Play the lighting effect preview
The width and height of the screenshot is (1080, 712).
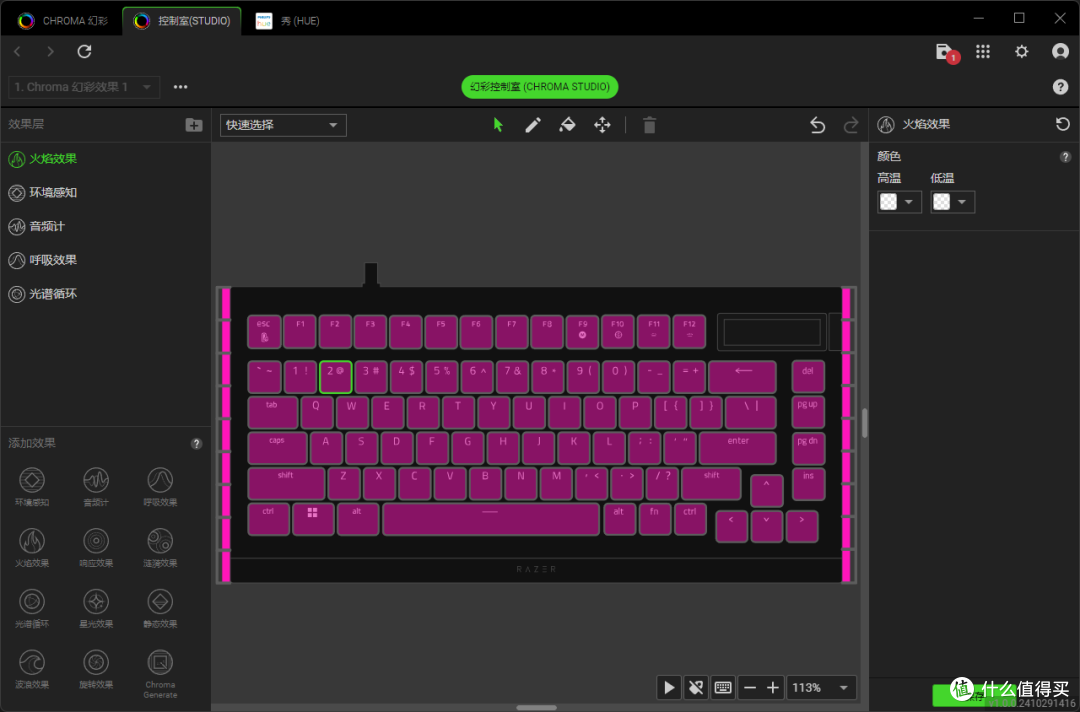[668, 687]
